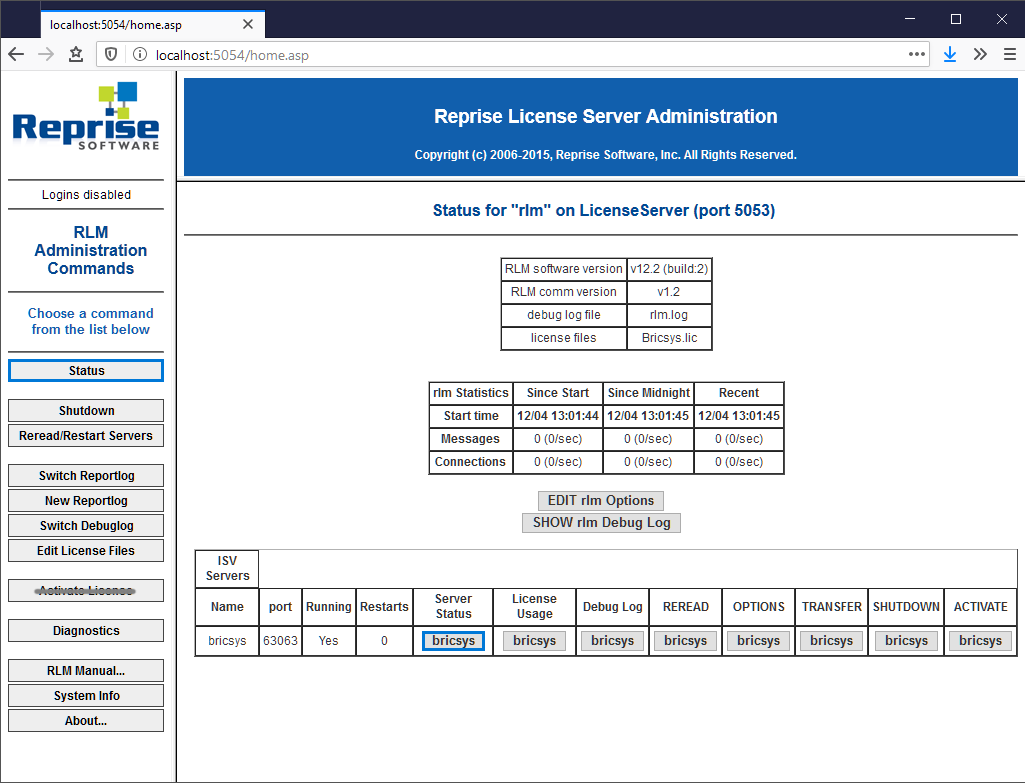1025x783 pixels.
Task: Open the RLM Manual
Action: pyautogui.click(x=86, y=671)
